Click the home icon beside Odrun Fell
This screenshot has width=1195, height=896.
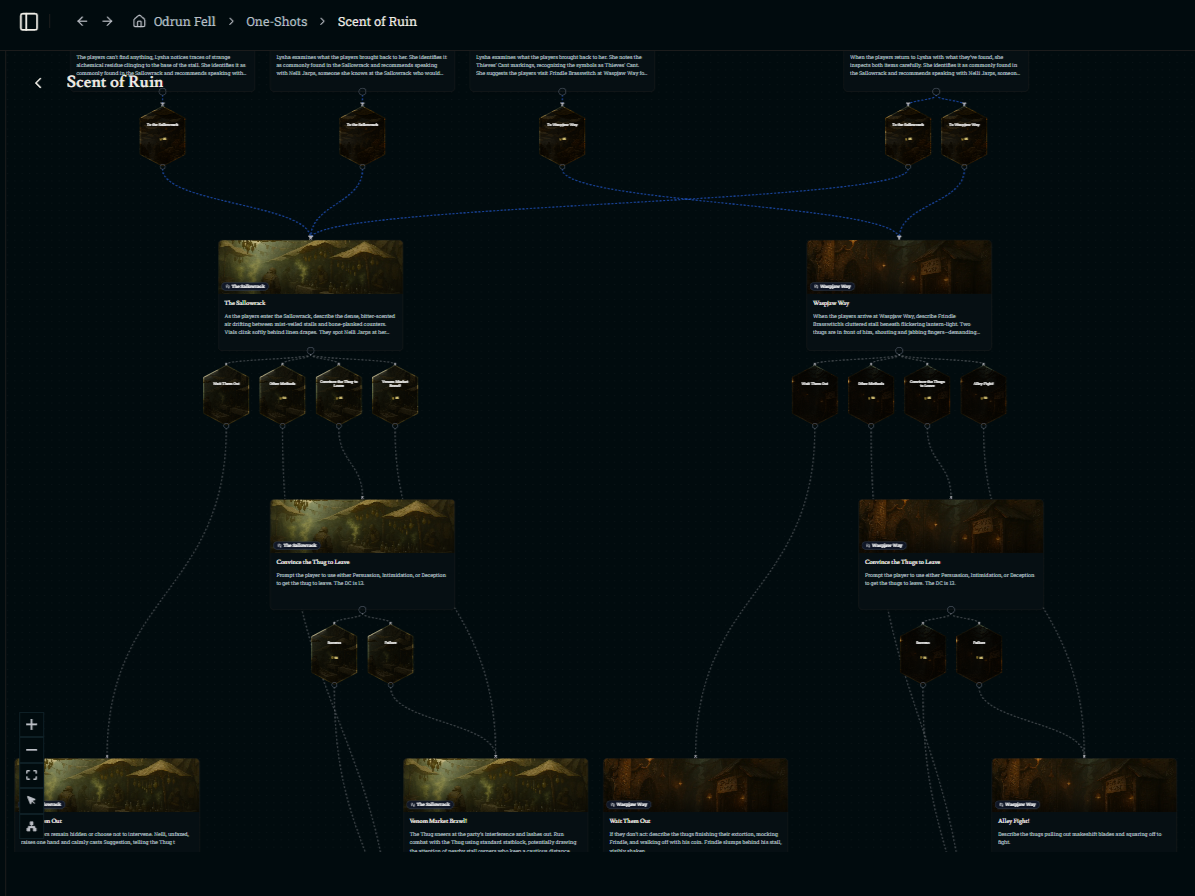[139, 21]
